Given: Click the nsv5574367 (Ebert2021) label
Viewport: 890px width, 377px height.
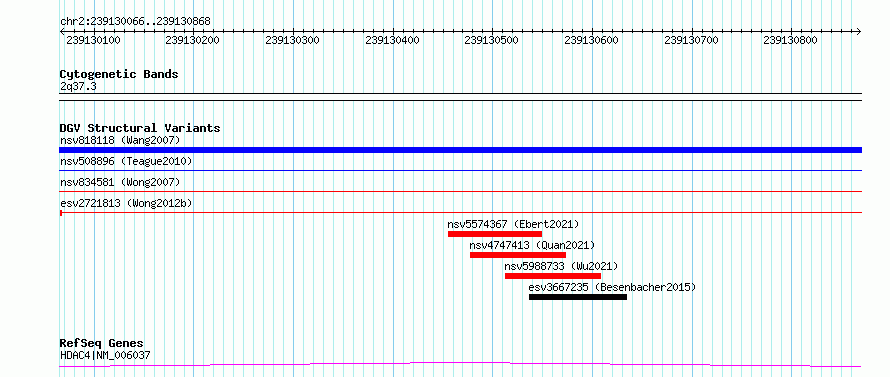Looking at the screenshot, I should point(513,224).
